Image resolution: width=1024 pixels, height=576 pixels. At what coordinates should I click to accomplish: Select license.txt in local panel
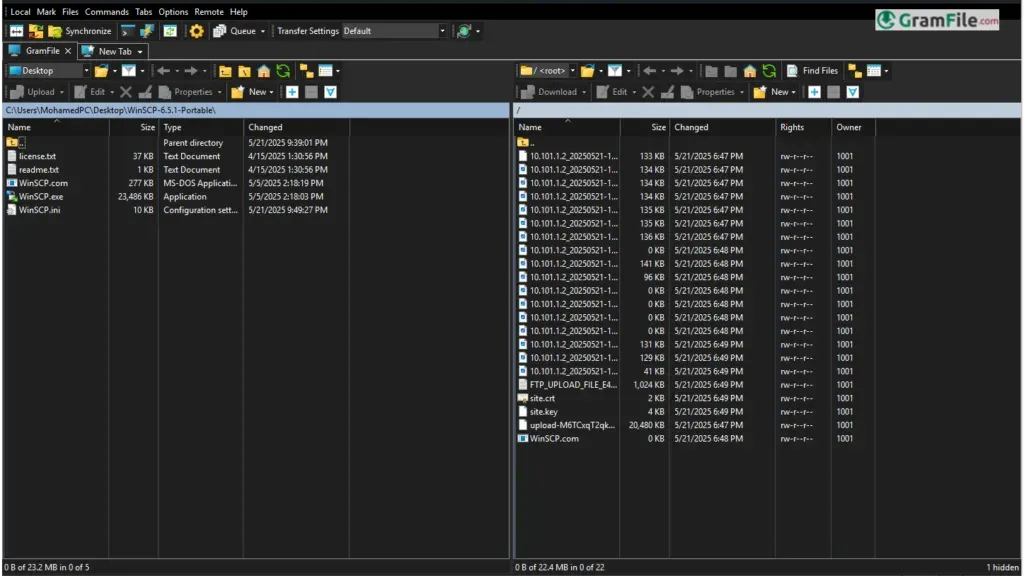click(x=37, y=156)
